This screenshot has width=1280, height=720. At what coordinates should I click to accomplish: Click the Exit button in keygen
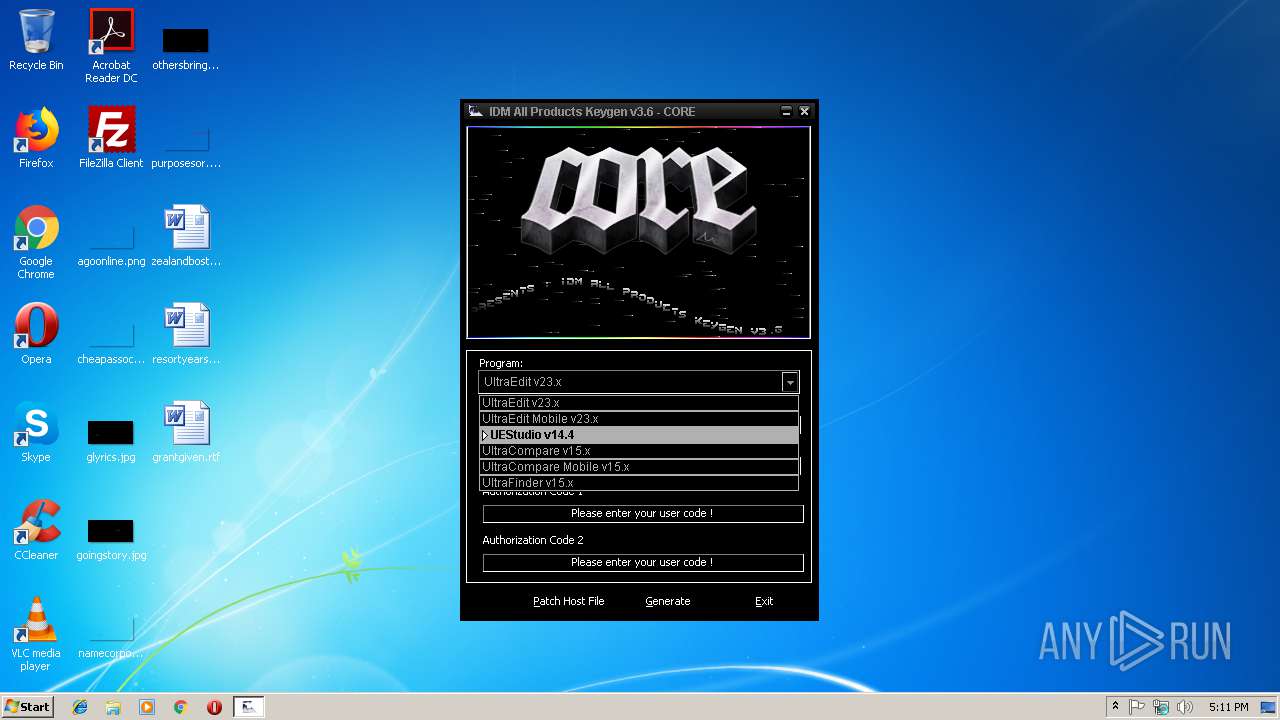[x=764, y=601]
